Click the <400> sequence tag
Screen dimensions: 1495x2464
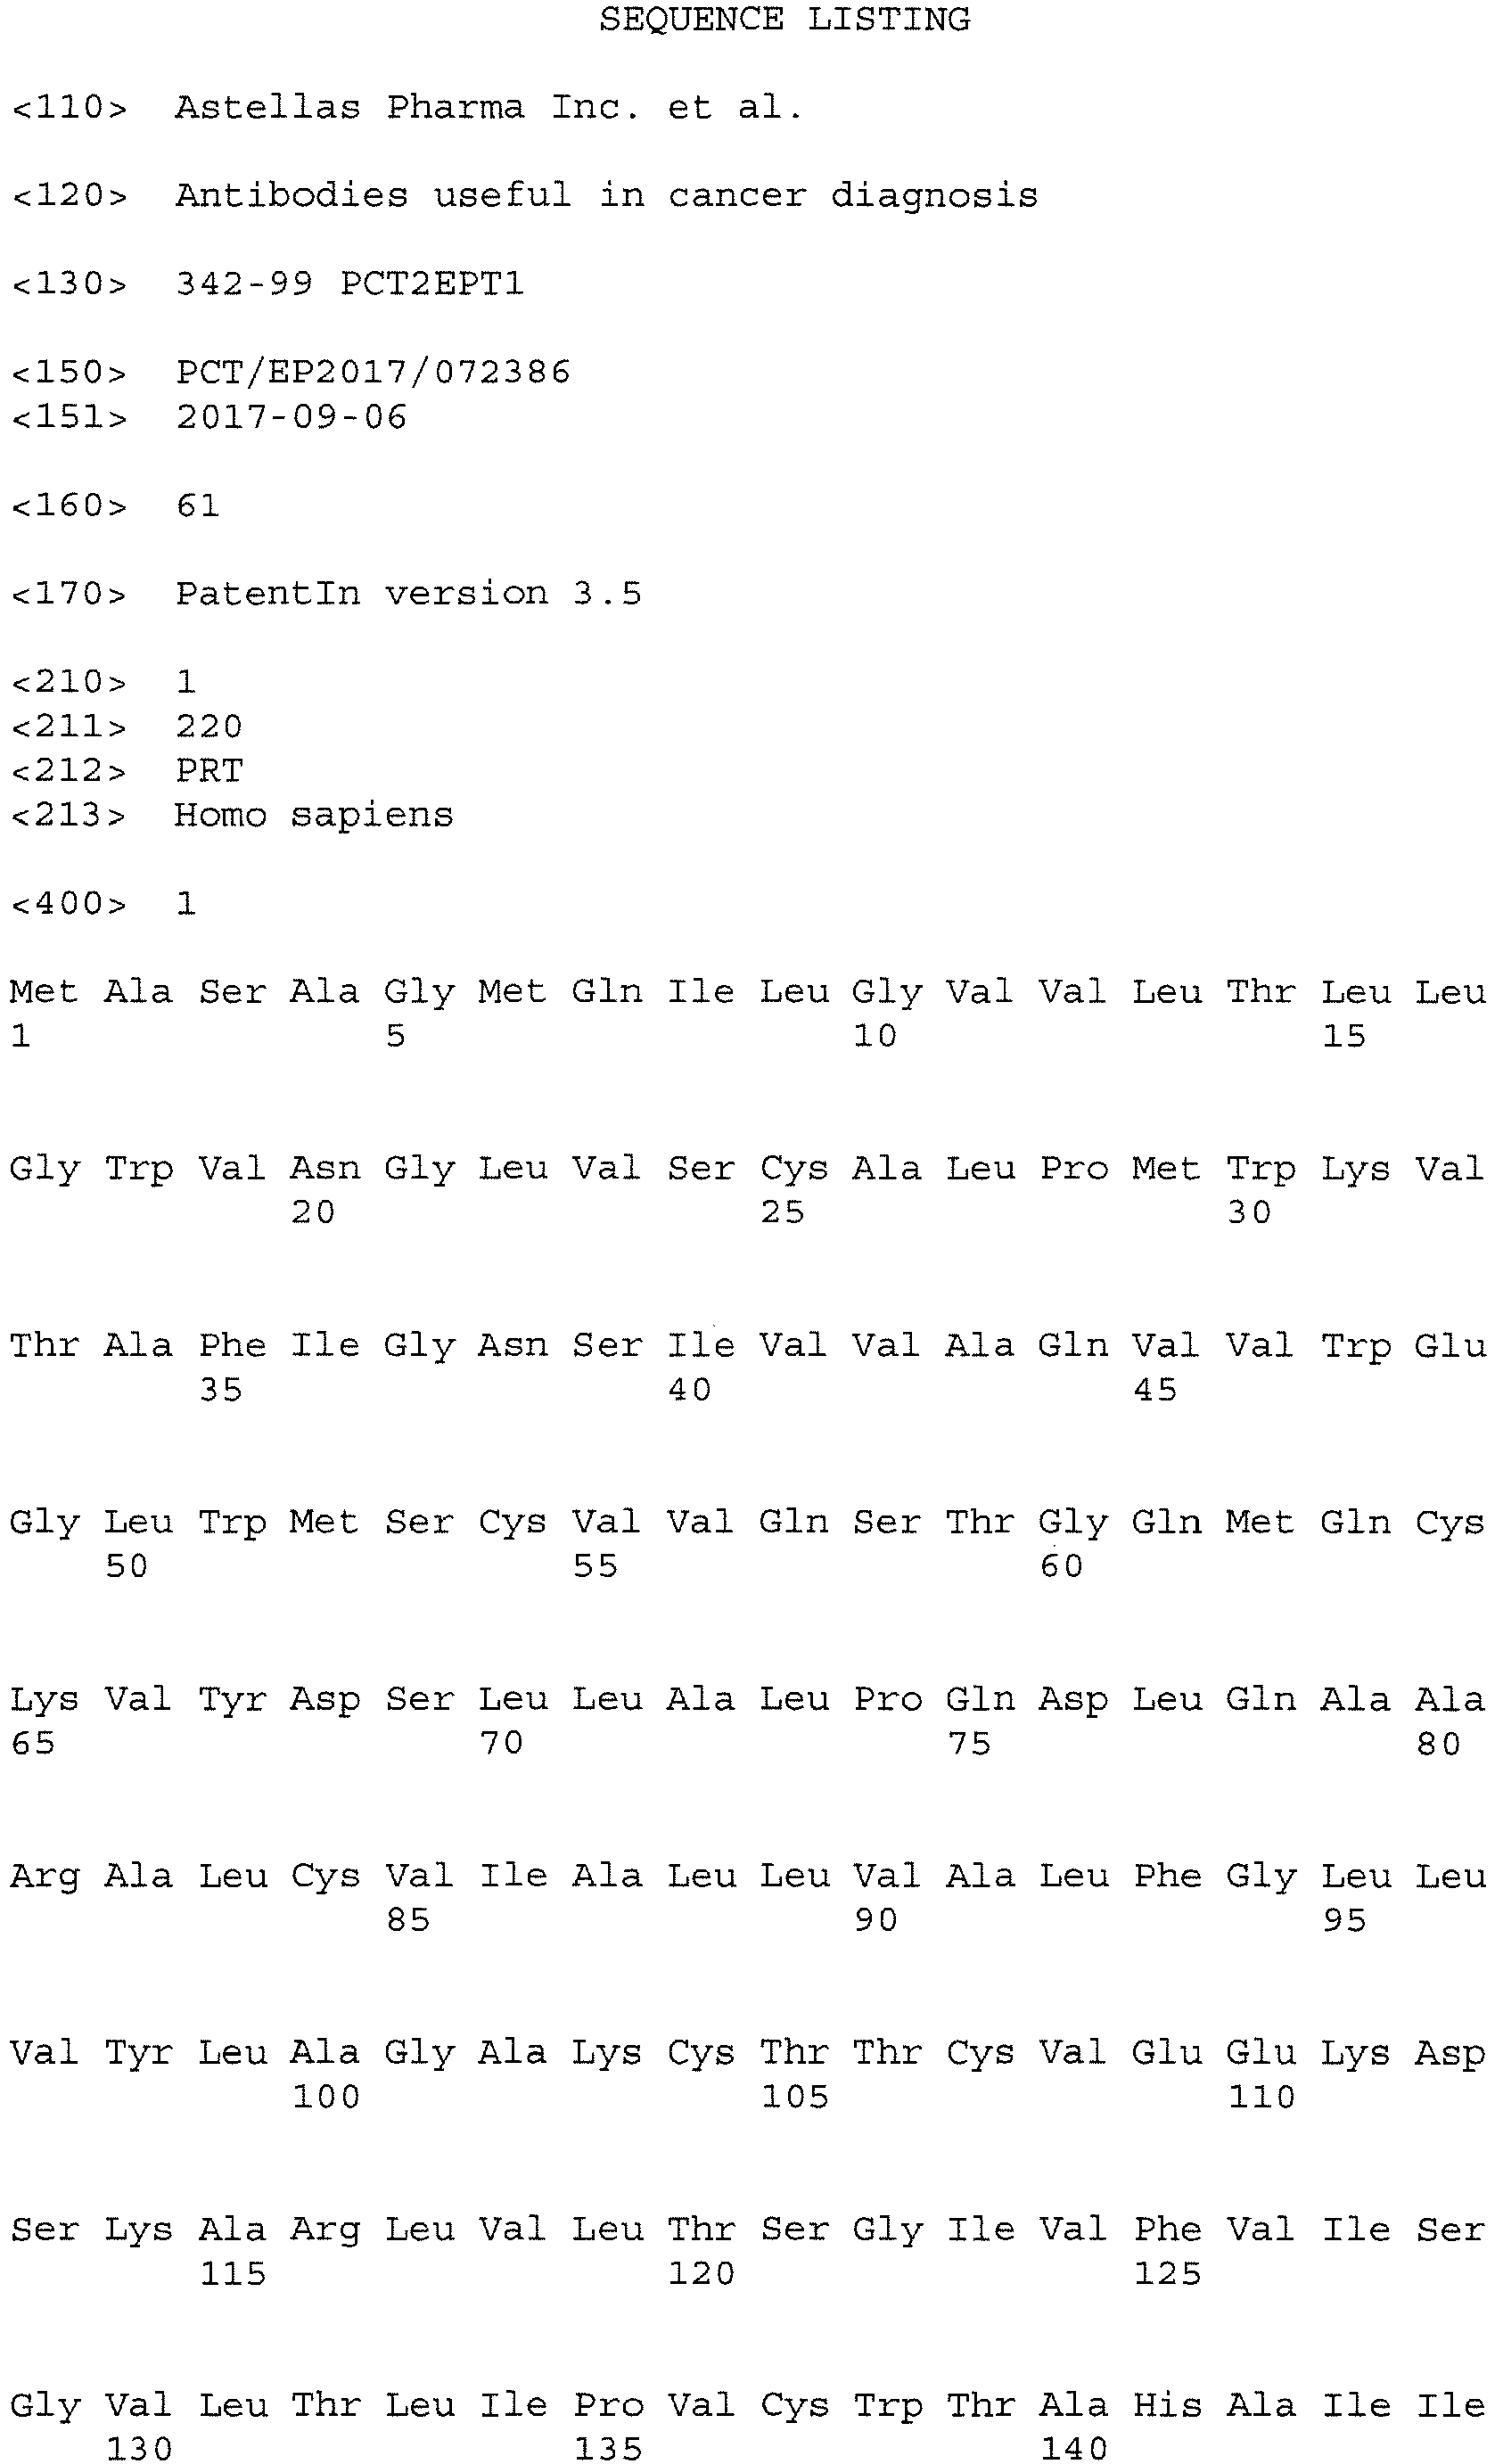69,904
